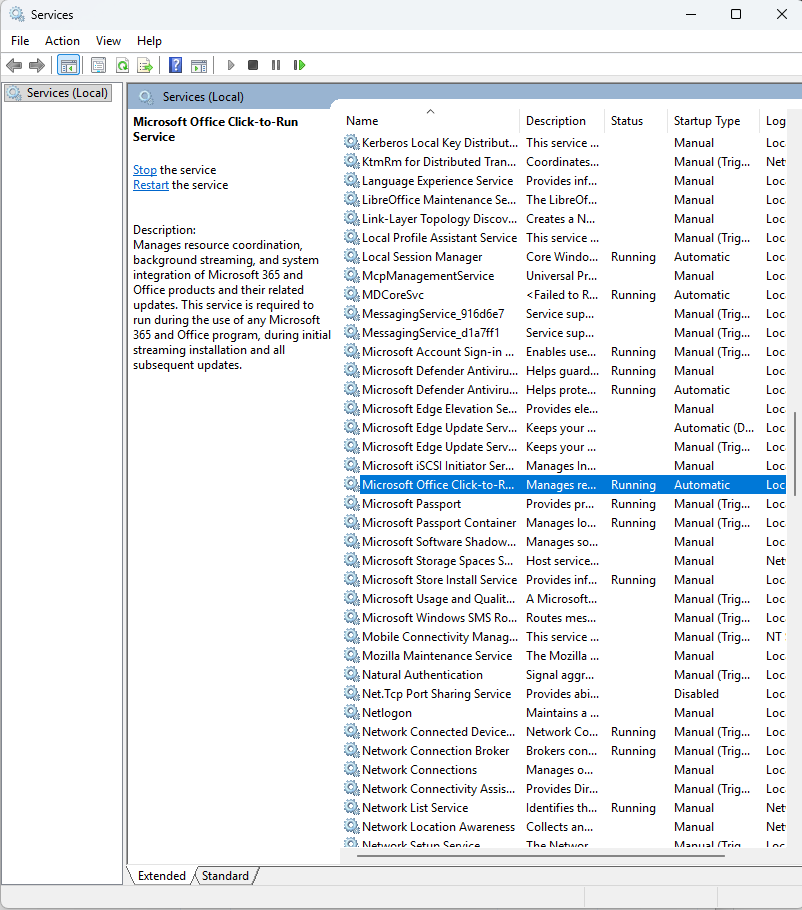Image resolution: width=802 pixels, height=910 pixels.
Task: Pause the service with the pause toolbar icon
Action: pos(276,65)
